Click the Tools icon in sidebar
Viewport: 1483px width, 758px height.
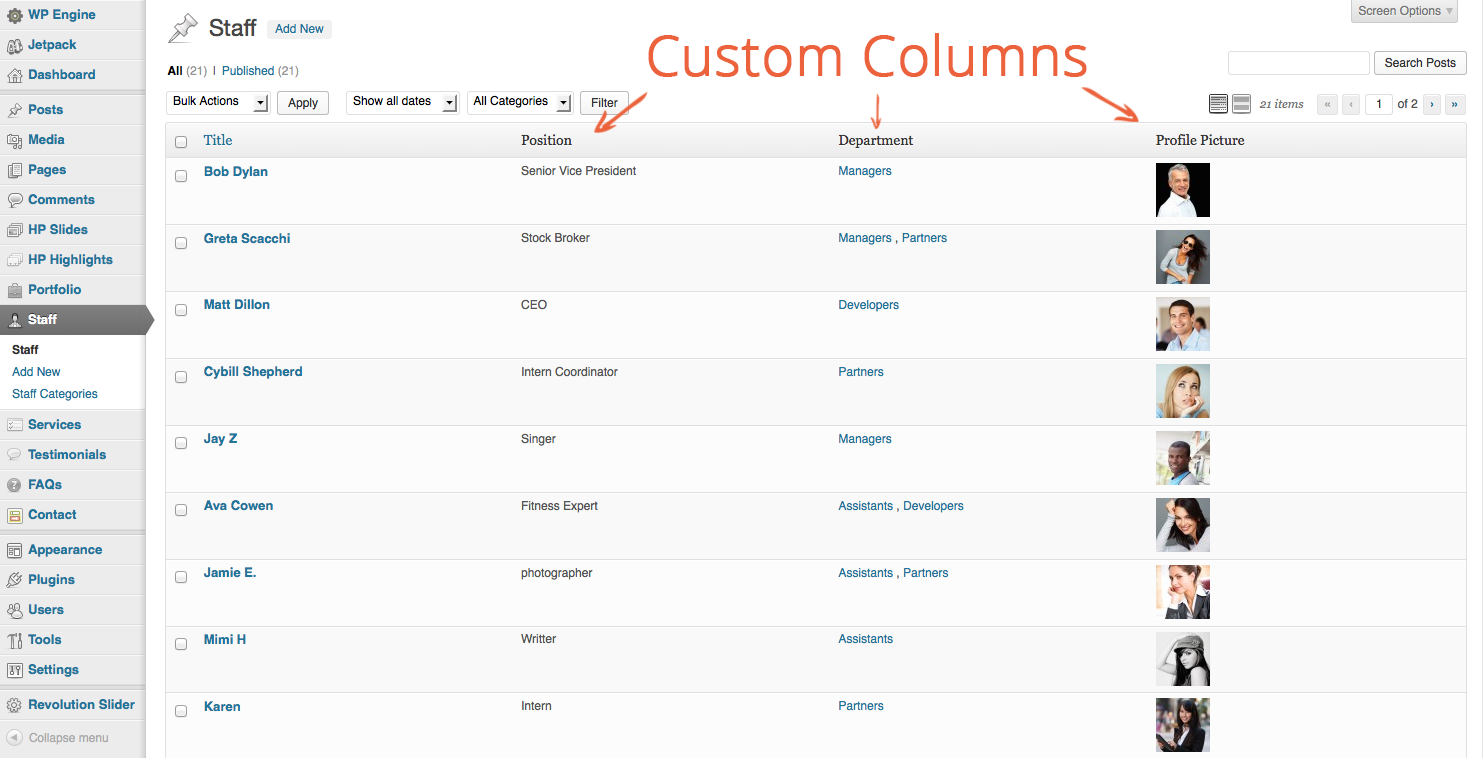tap(14, 640)
